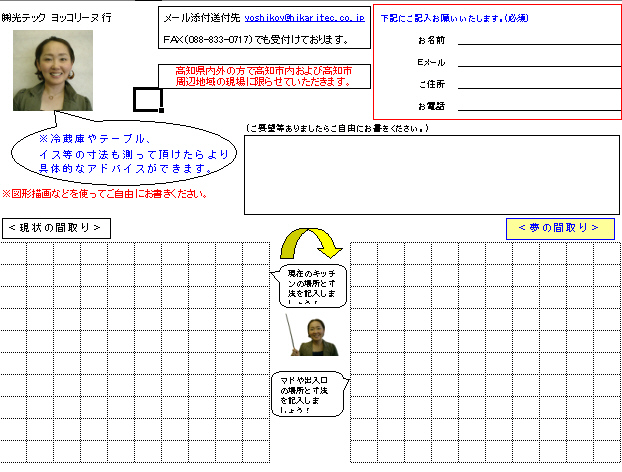Select the red-bordered 高知県内外 notice box
This screenshot has height=472, width=622.
pyautogui.click(x=264, y=76)
